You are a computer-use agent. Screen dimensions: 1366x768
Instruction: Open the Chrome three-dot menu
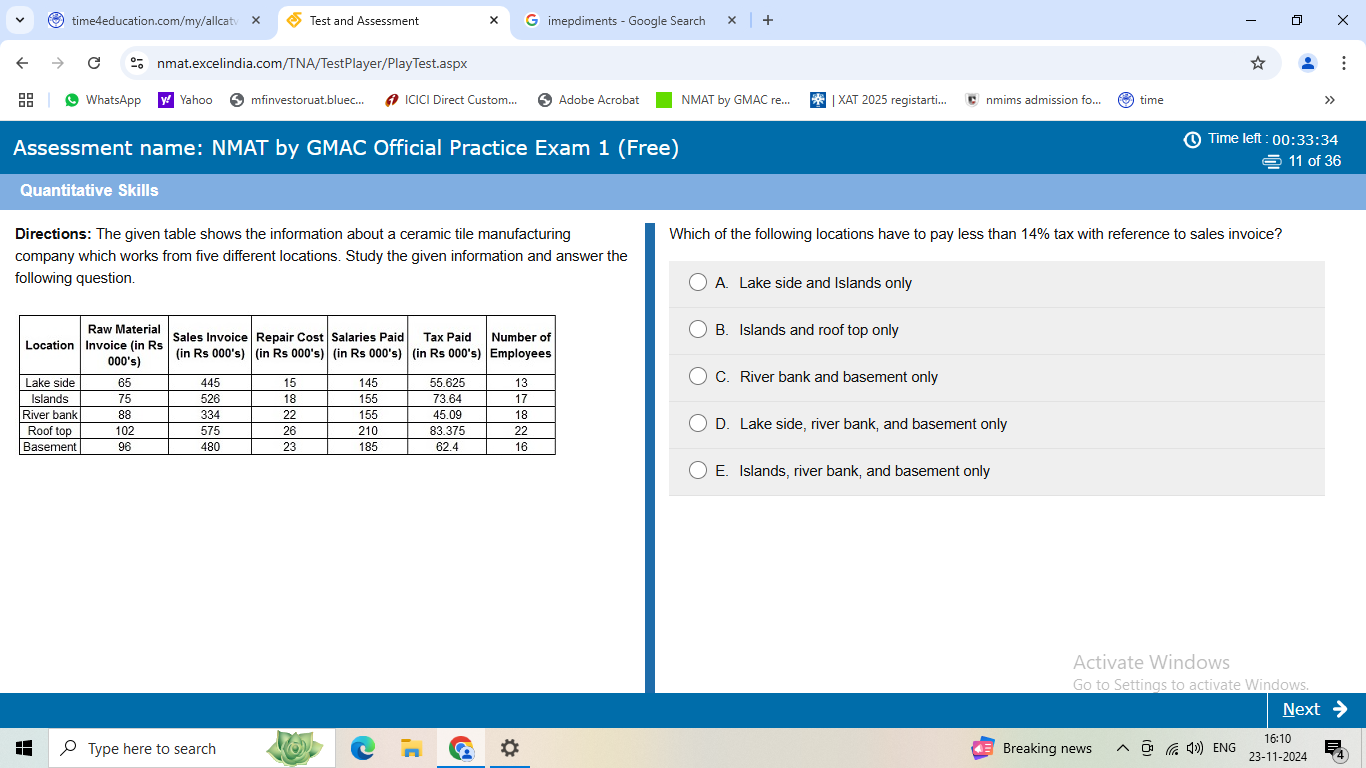click(x=1344, y=63)
